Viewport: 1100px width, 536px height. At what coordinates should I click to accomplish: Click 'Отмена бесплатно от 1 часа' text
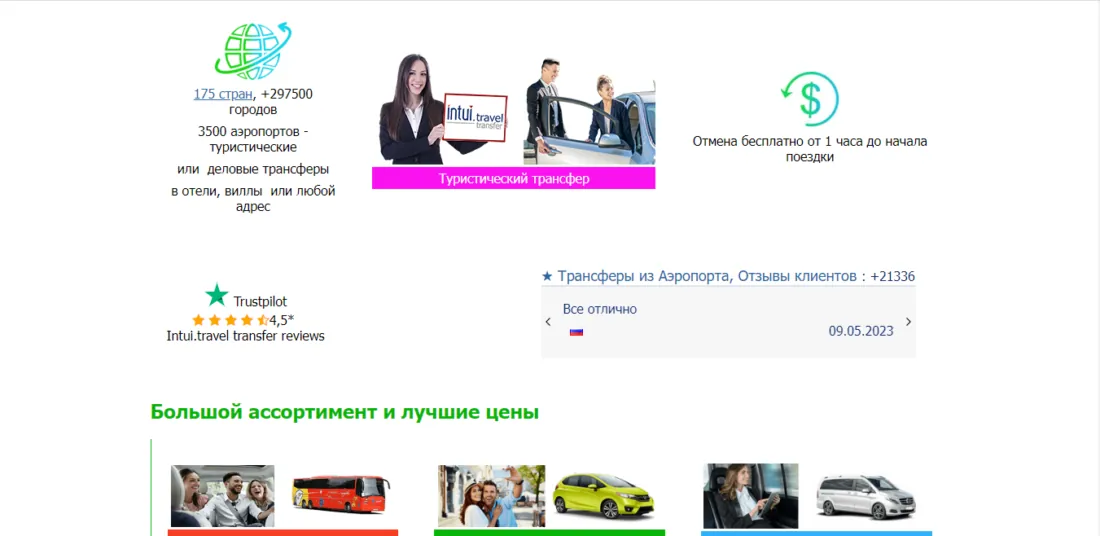tap(810, 149)
